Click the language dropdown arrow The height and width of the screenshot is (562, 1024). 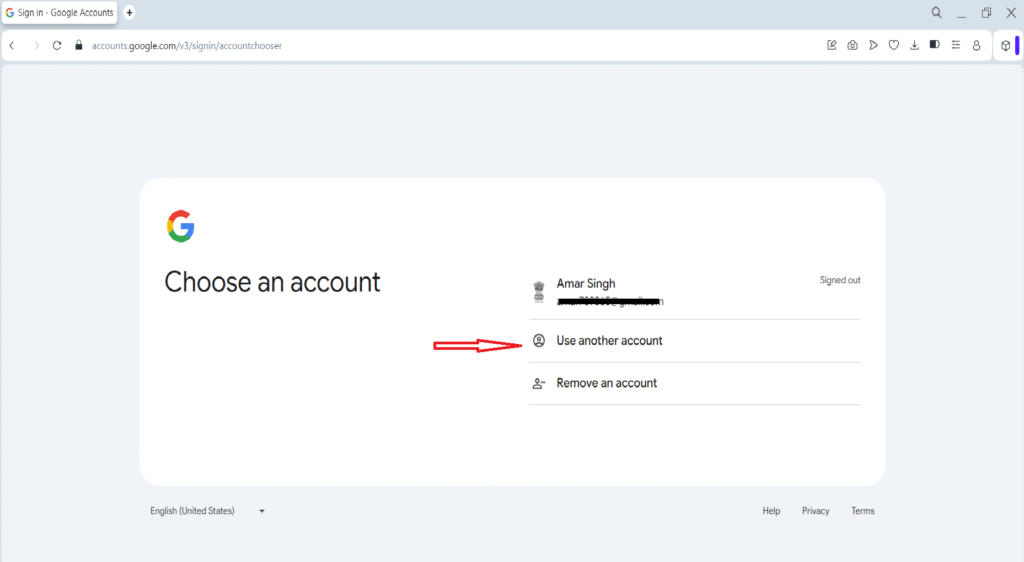(262, 511)
